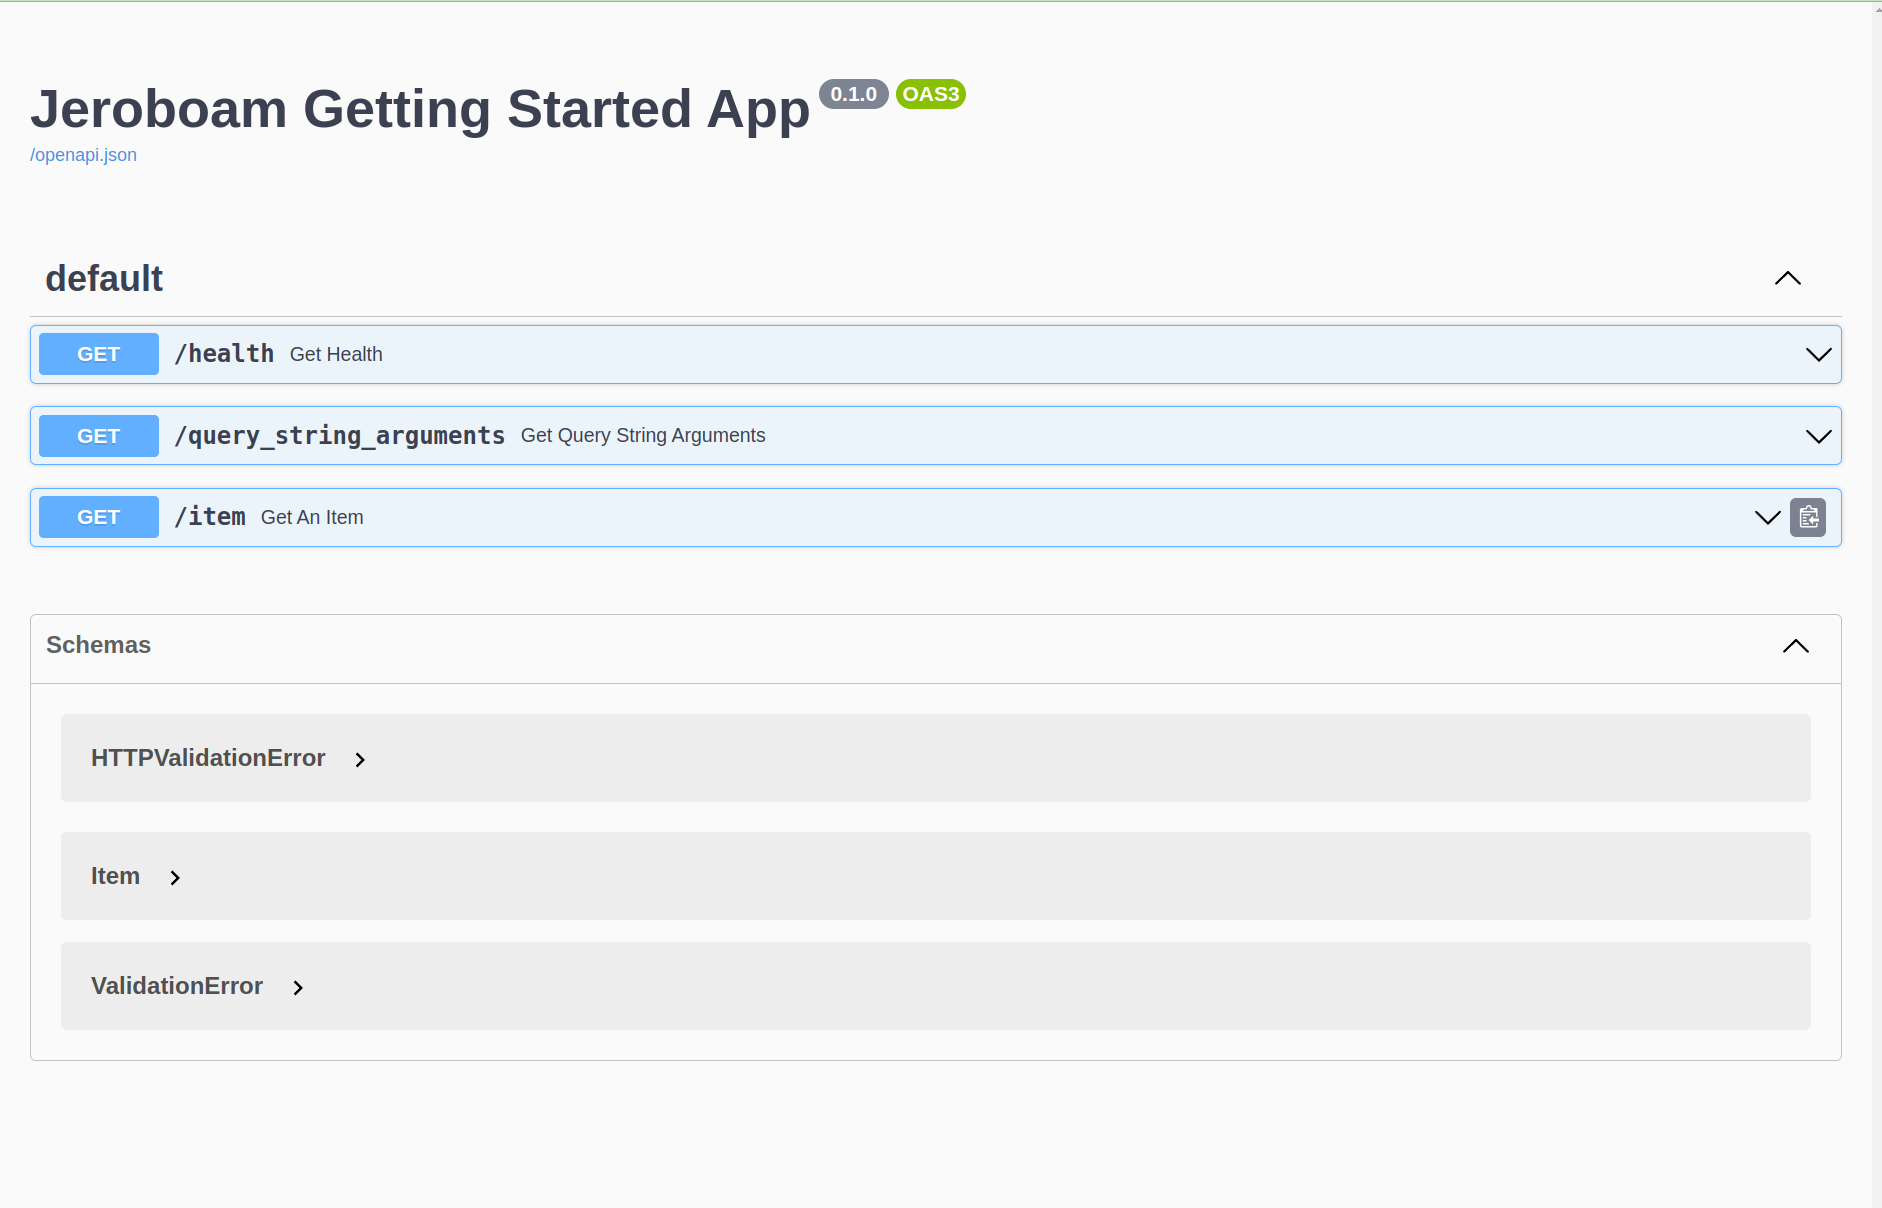This screenshot has height=1208, width=1882.
Task: Click the Item schema name
Action: coord(115,876)
